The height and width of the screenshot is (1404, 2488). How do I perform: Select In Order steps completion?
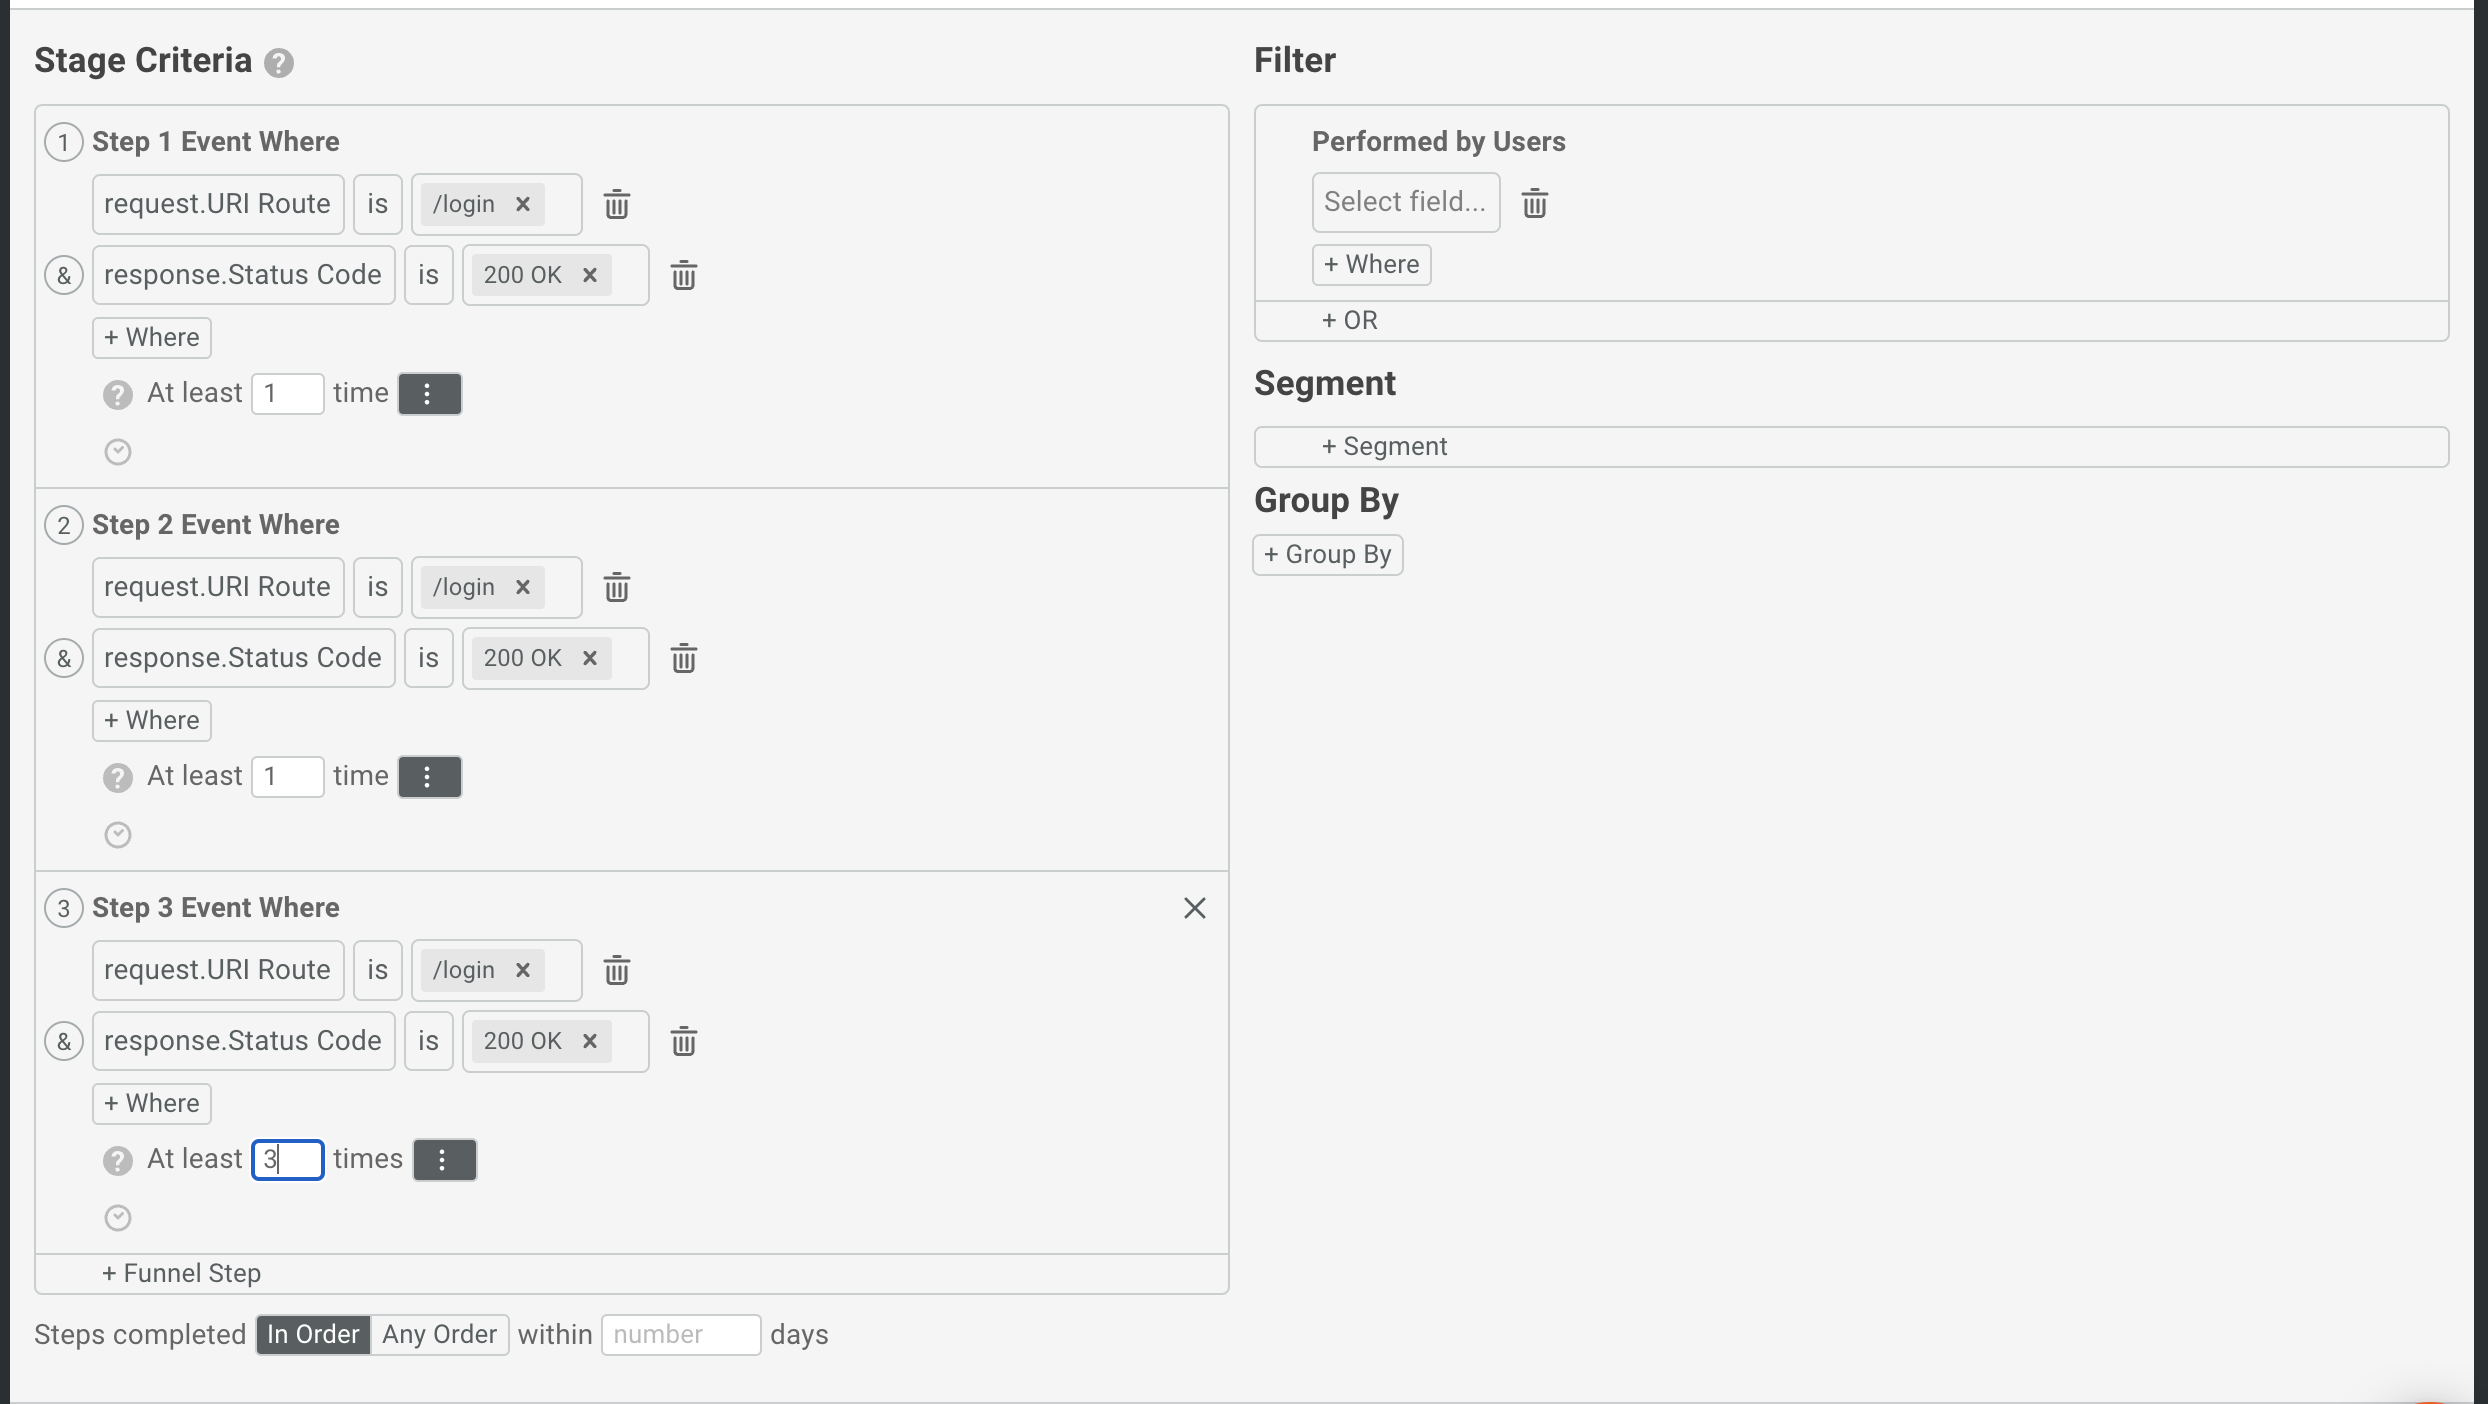[x=313, y=1335]
